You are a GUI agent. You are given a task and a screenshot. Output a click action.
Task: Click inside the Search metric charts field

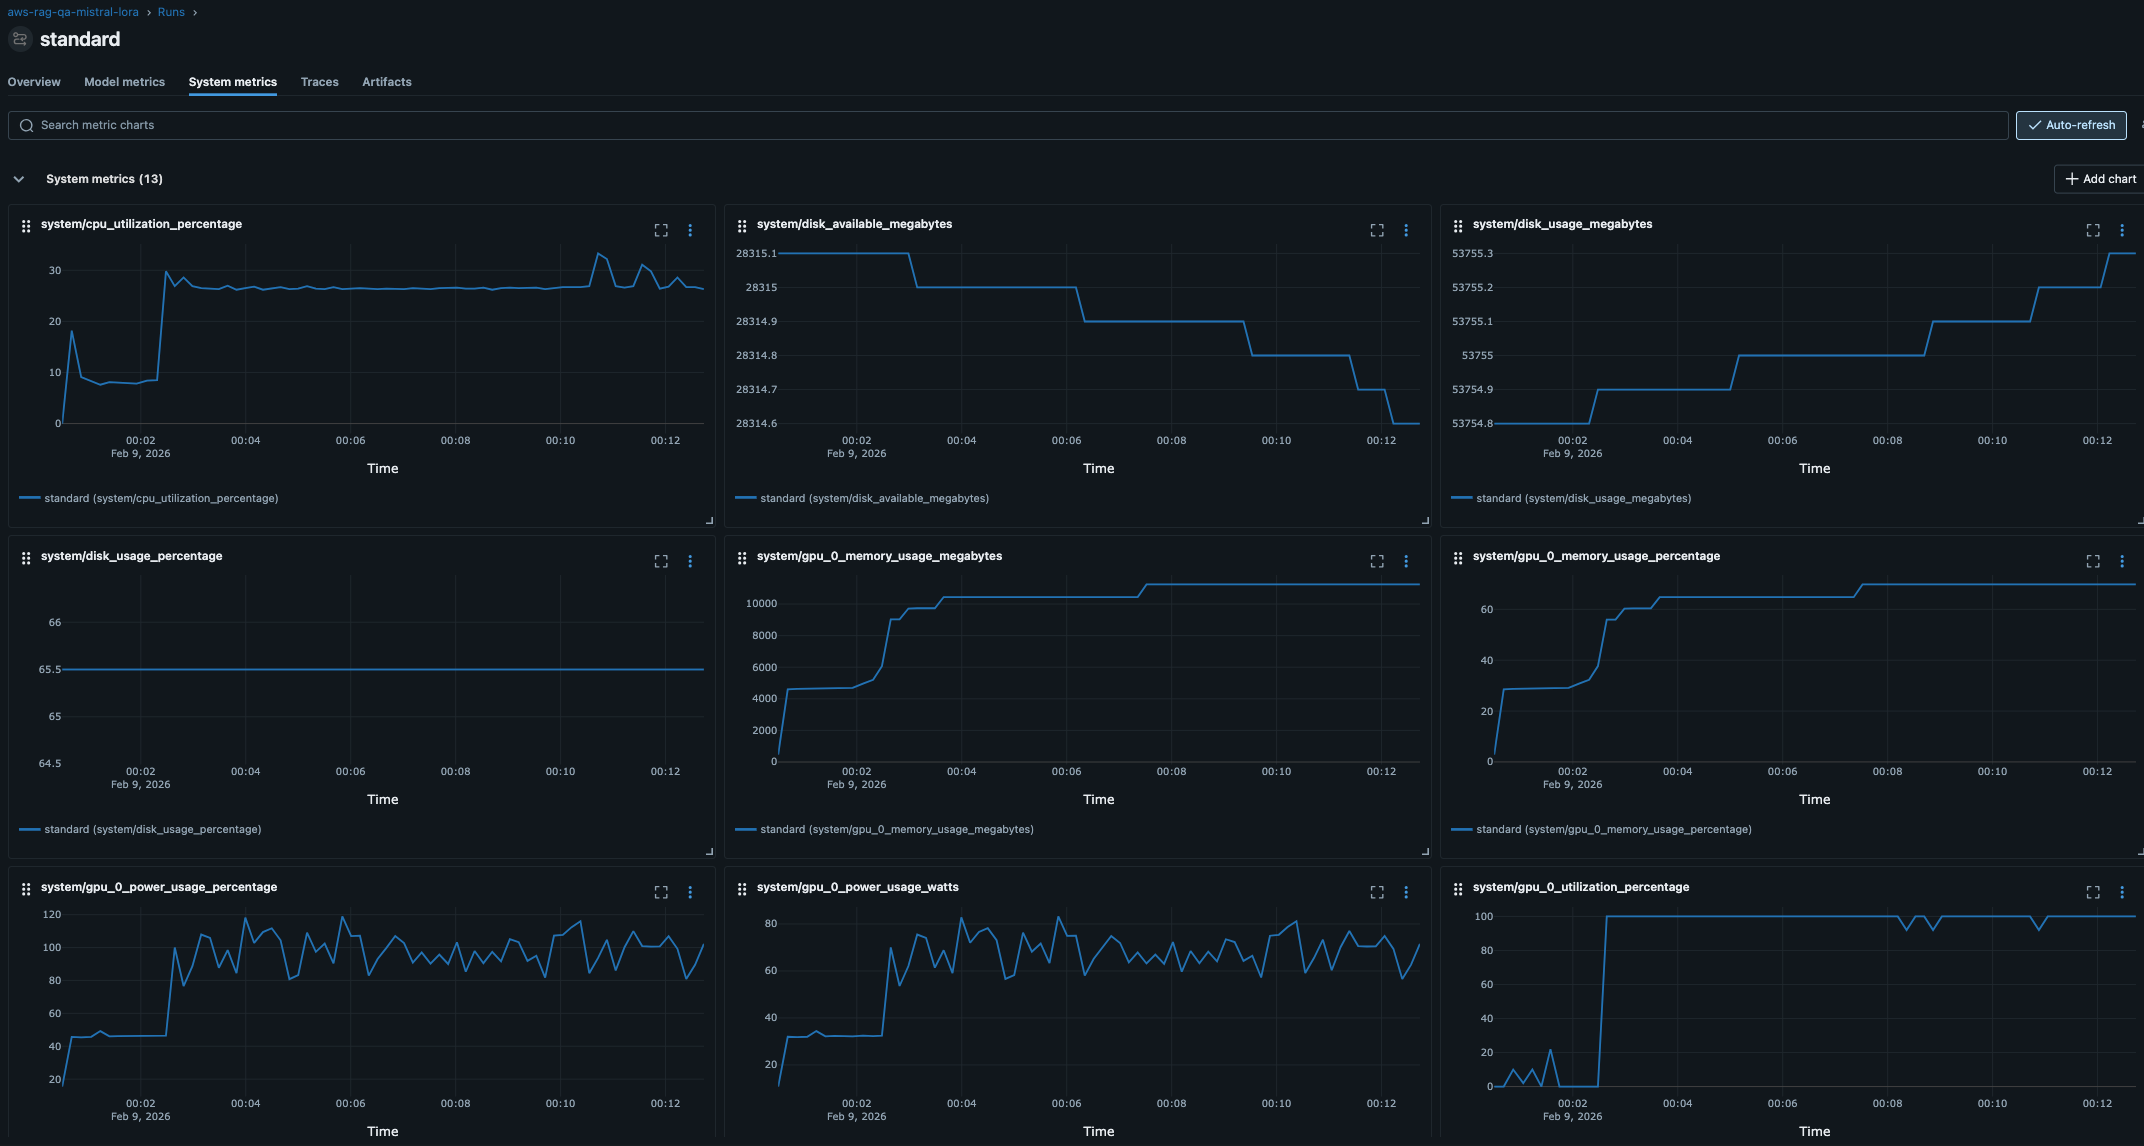[x=300, y=125]
